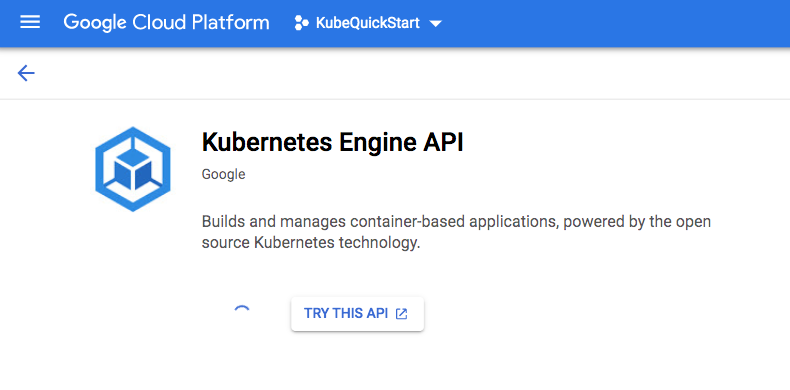Open the hamburger navigation menu
The width and height of the screenshot is (790, 390).
[30, 23]
